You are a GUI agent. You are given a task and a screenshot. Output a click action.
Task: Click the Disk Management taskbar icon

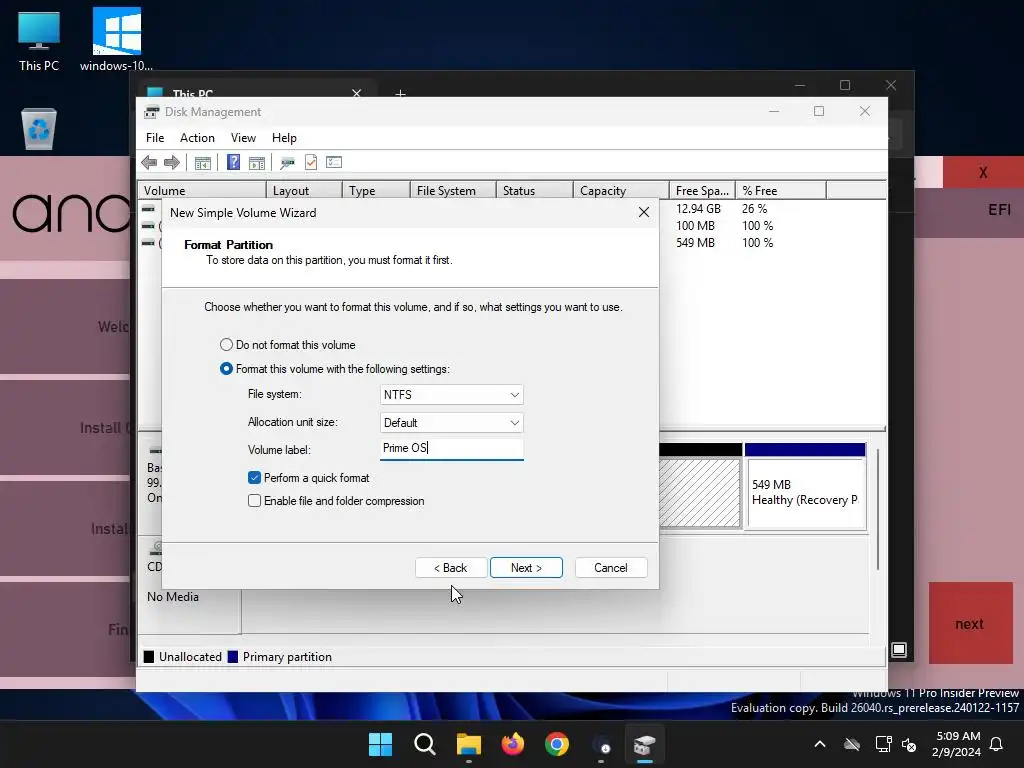pyautogui.click(x=645, y=744)
